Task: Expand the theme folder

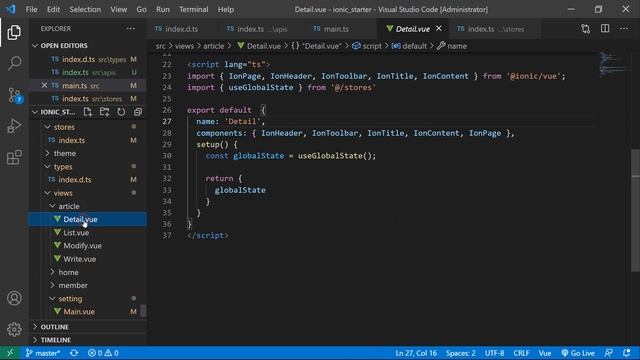Action: coord(64,153)
